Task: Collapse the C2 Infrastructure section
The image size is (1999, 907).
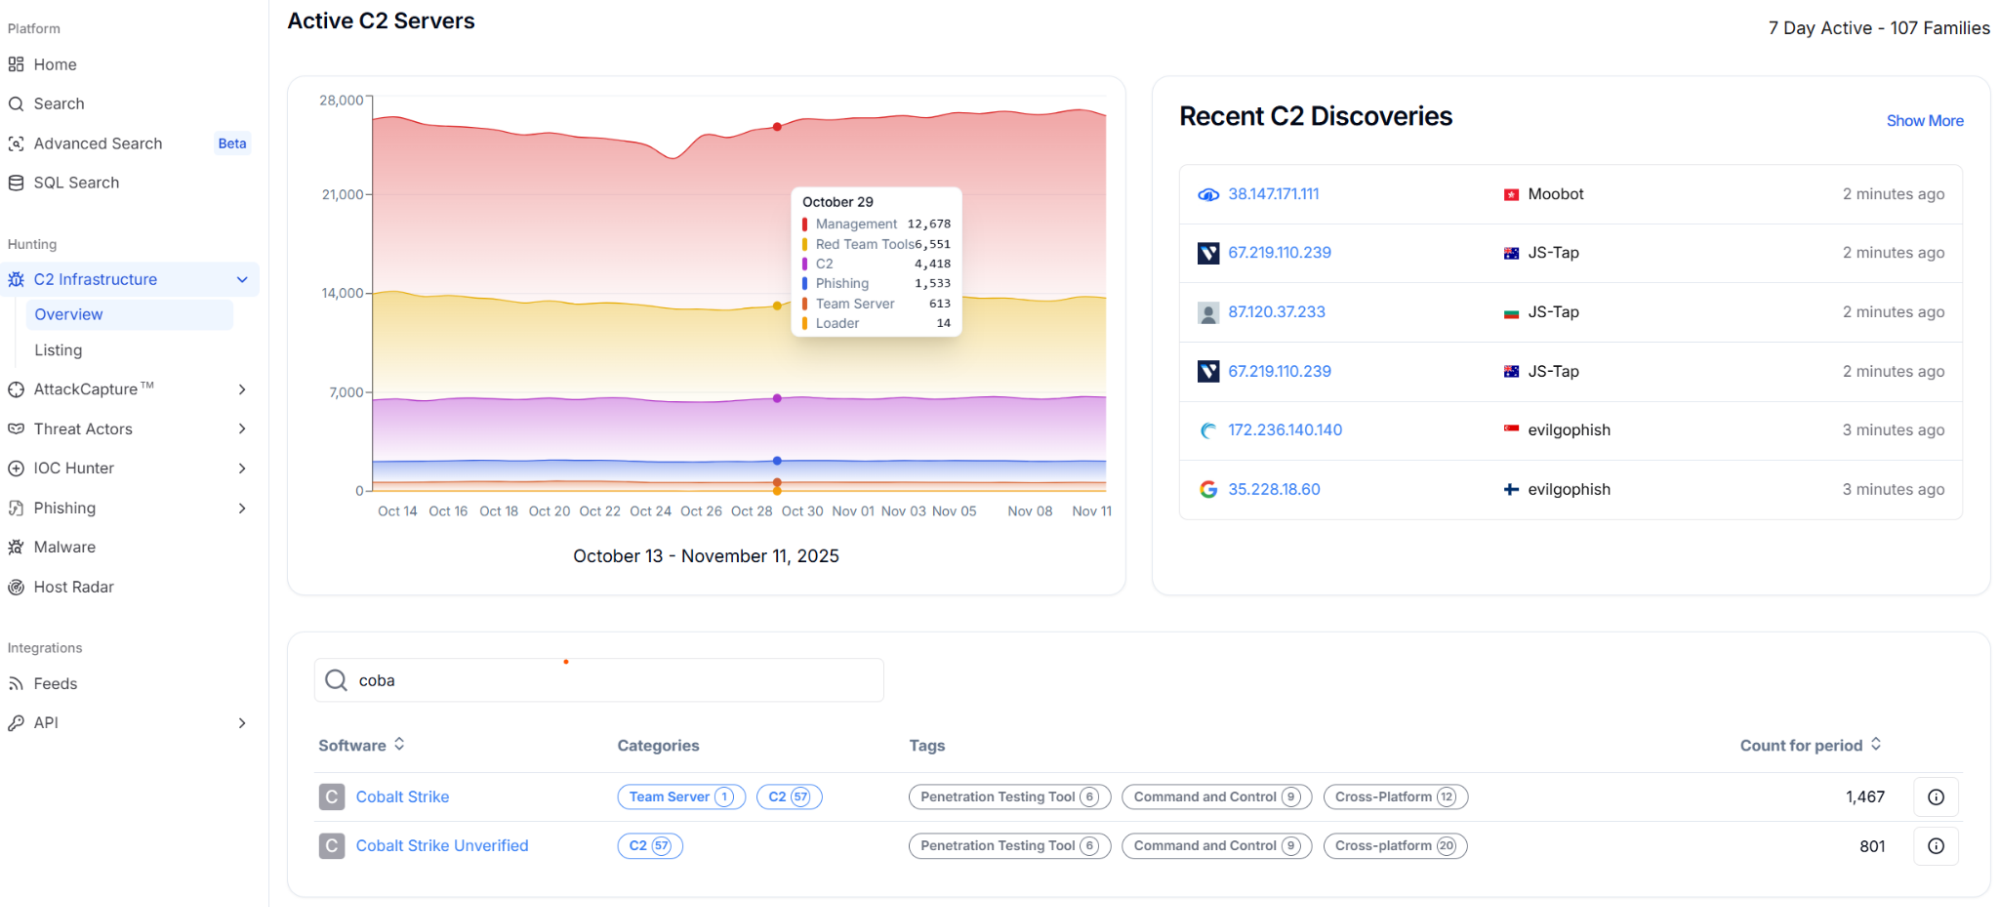Action: pyautogui.click(x=242, y=280)
